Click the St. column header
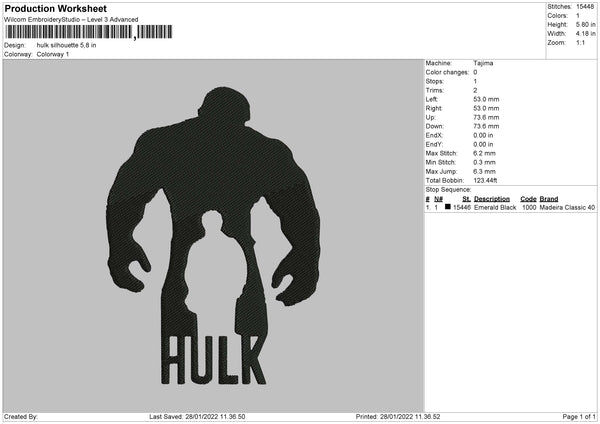This screenshot has width=600, height=424. (x=466, y=199)
